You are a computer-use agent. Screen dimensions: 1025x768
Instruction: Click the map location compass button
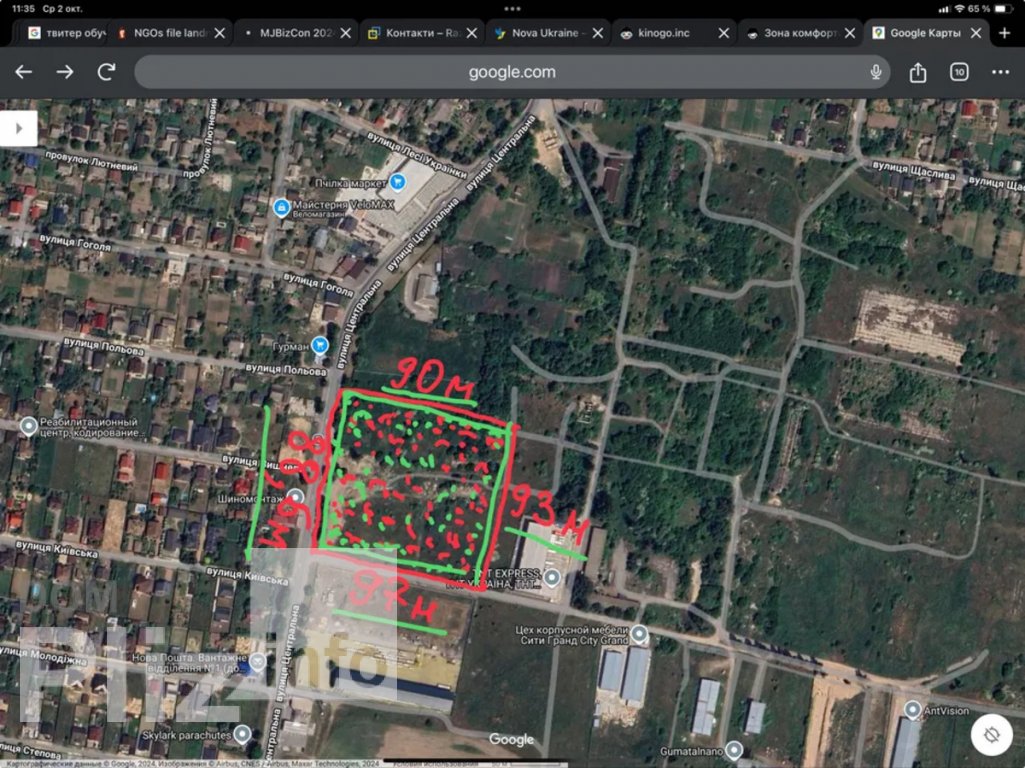[991, 735]
